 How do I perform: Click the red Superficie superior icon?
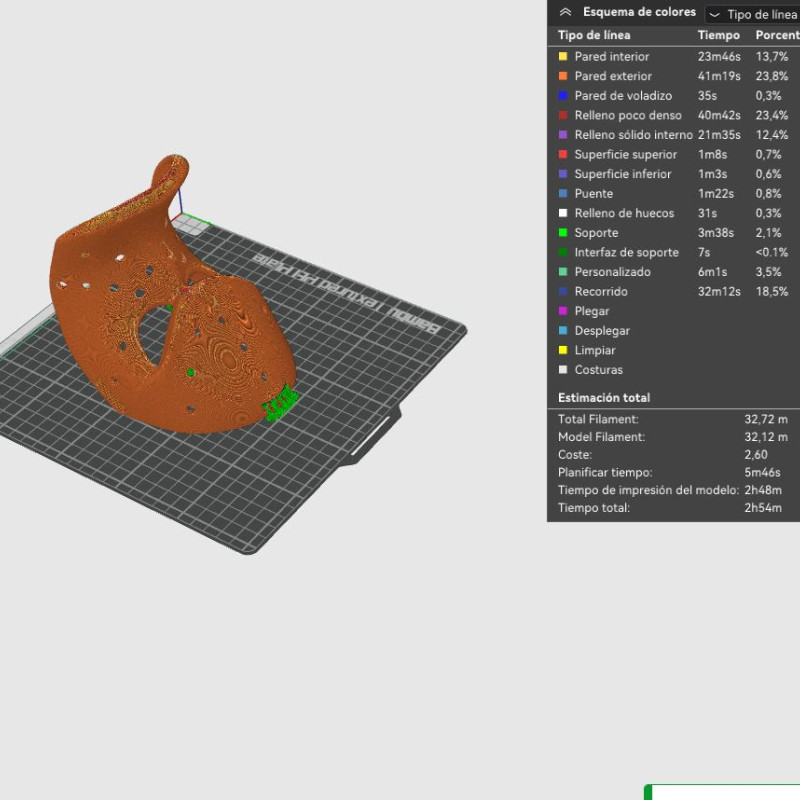click(563, 155)
